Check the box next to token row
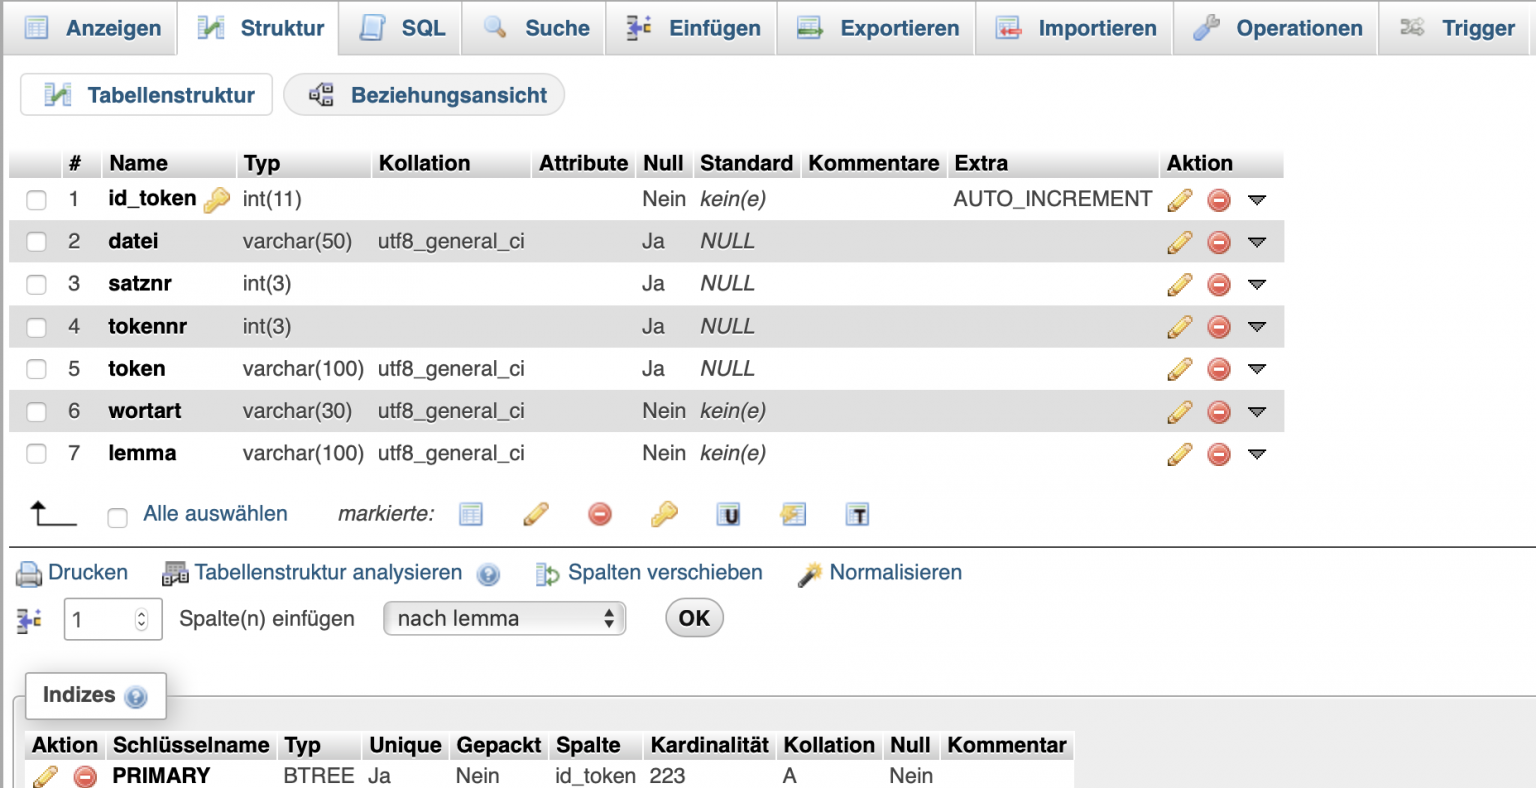 tap(36, 369)
